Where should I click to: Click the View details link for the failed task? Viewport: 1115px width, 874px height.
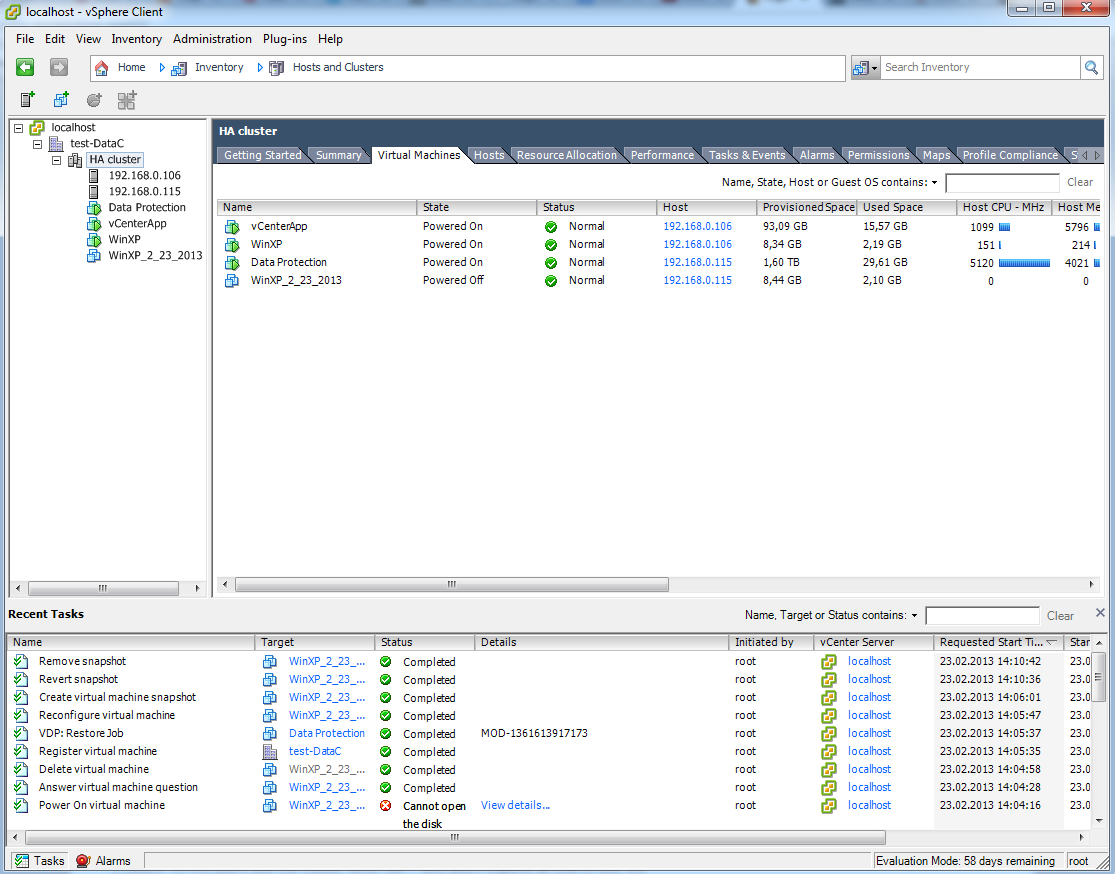click(x=516, y=806)
